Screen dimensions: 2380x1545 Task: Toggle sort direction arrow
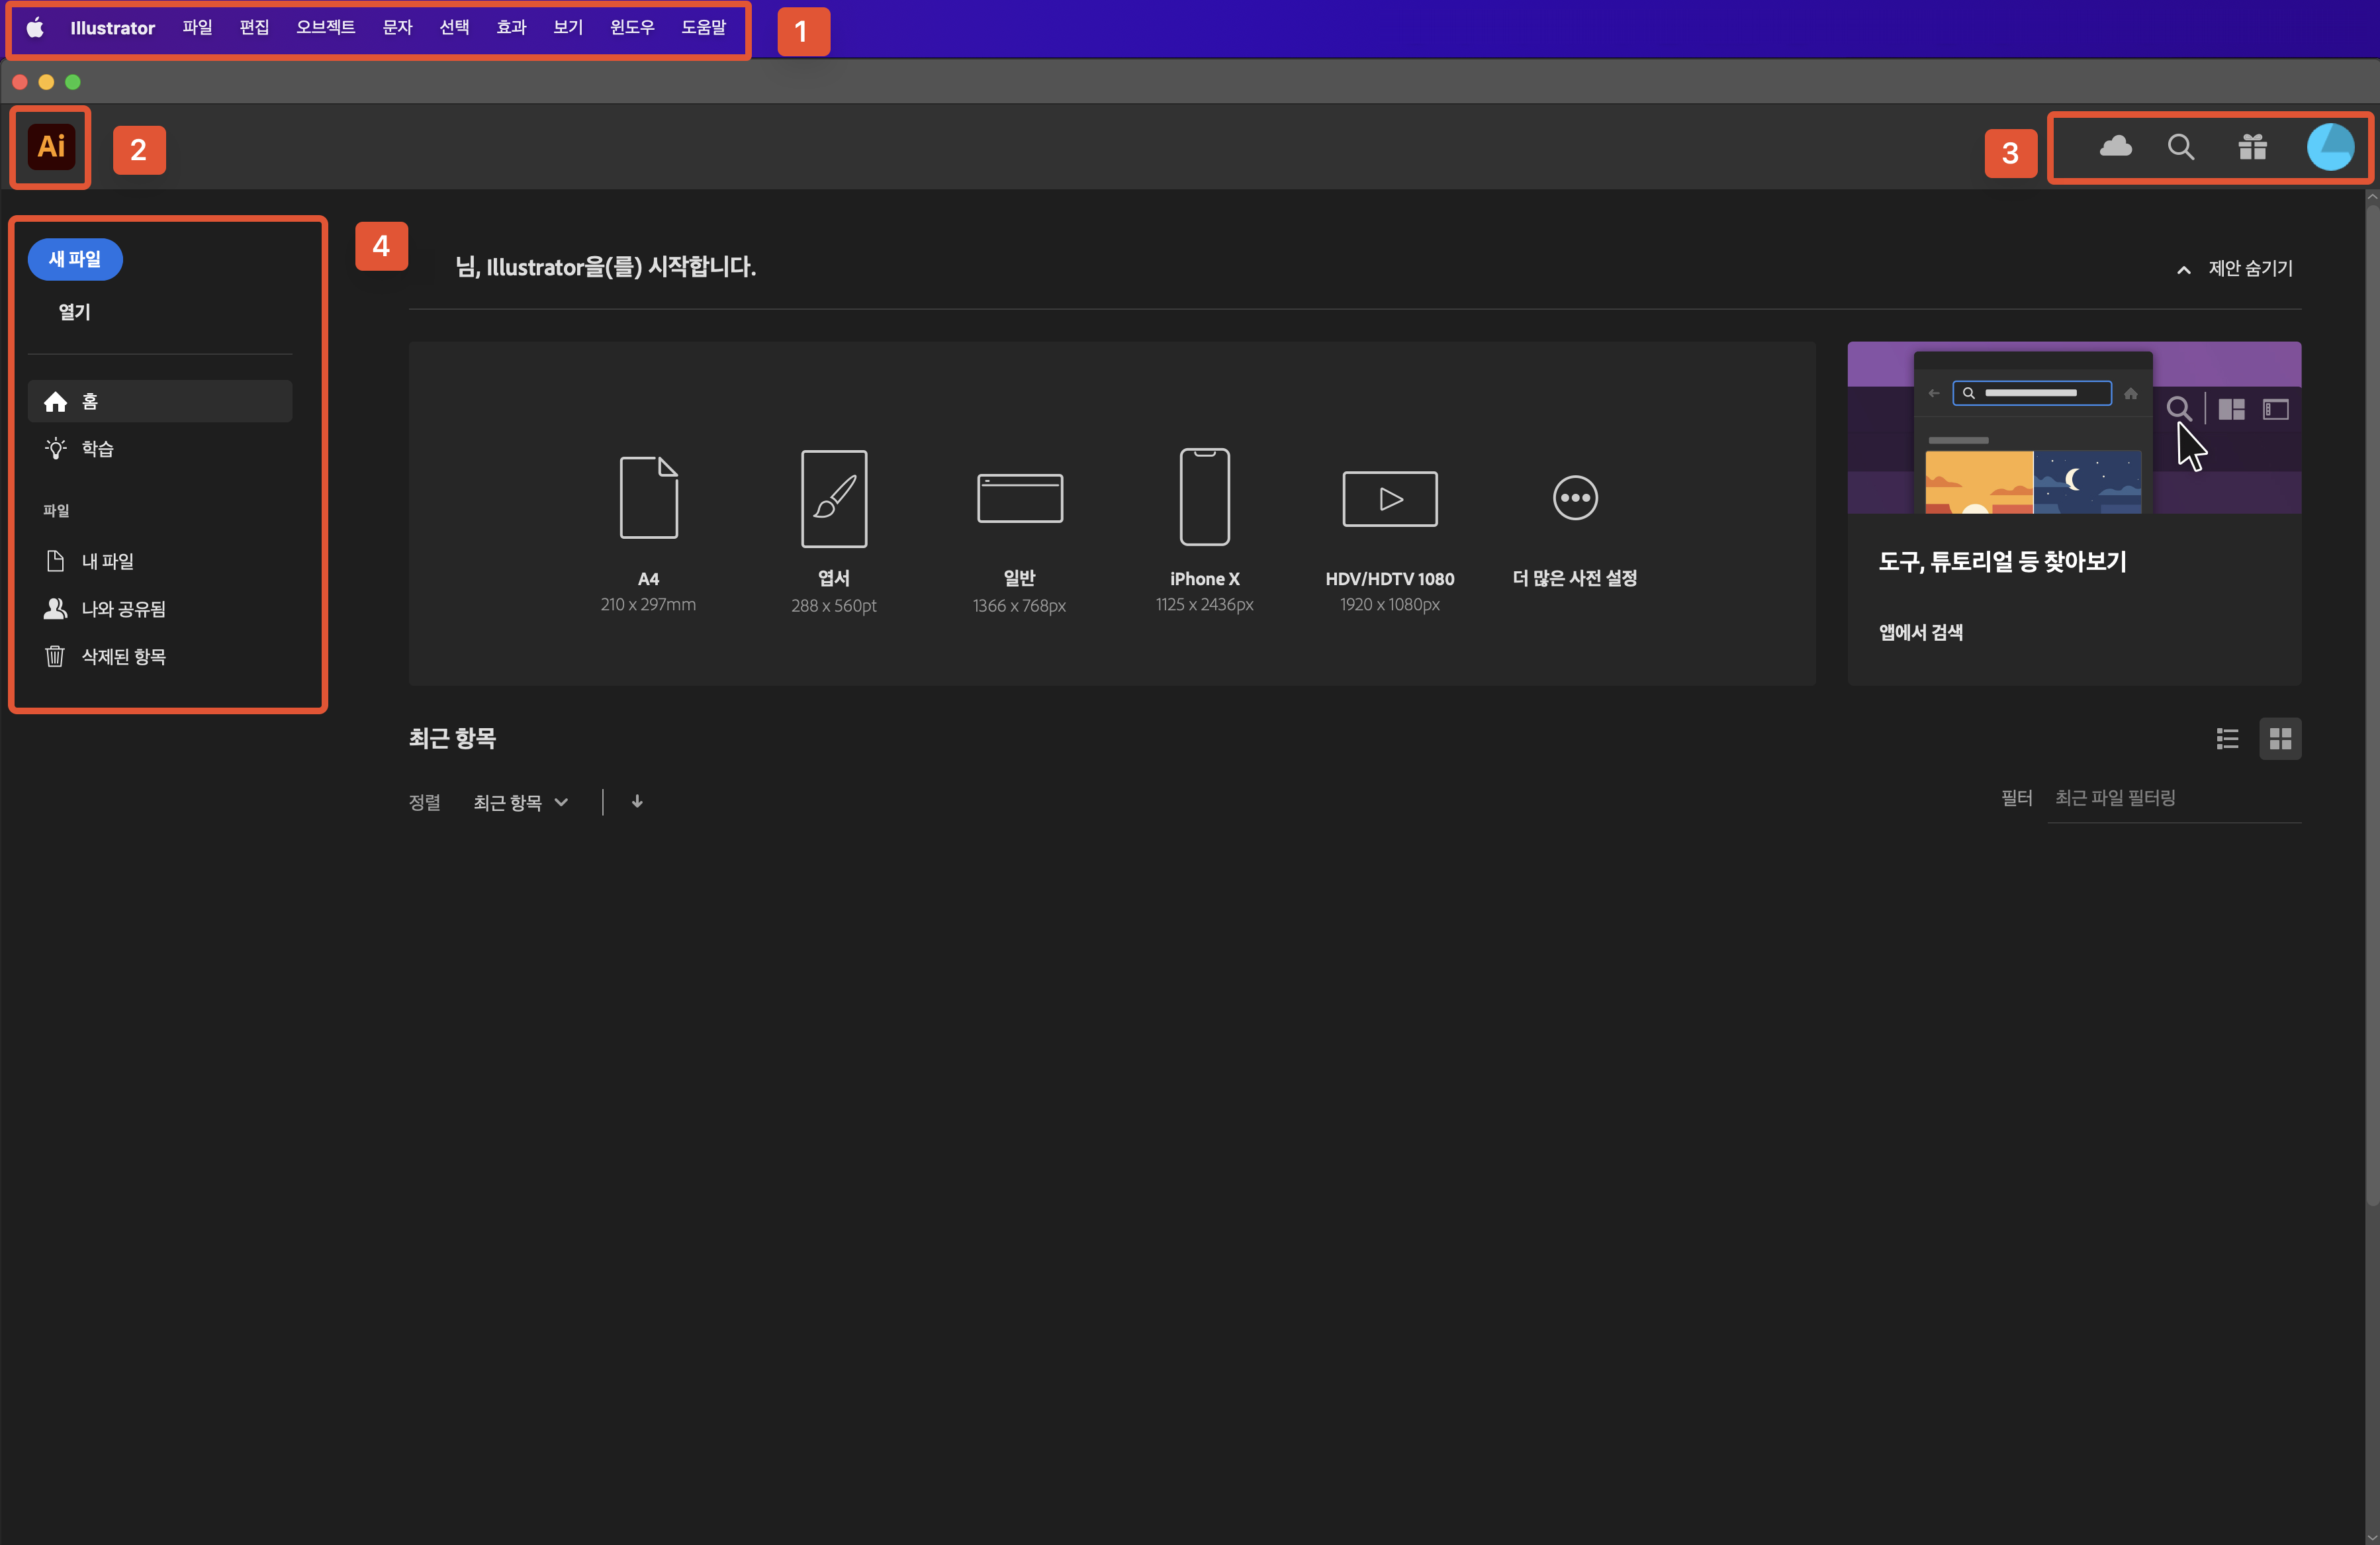(x=637, y=801)
